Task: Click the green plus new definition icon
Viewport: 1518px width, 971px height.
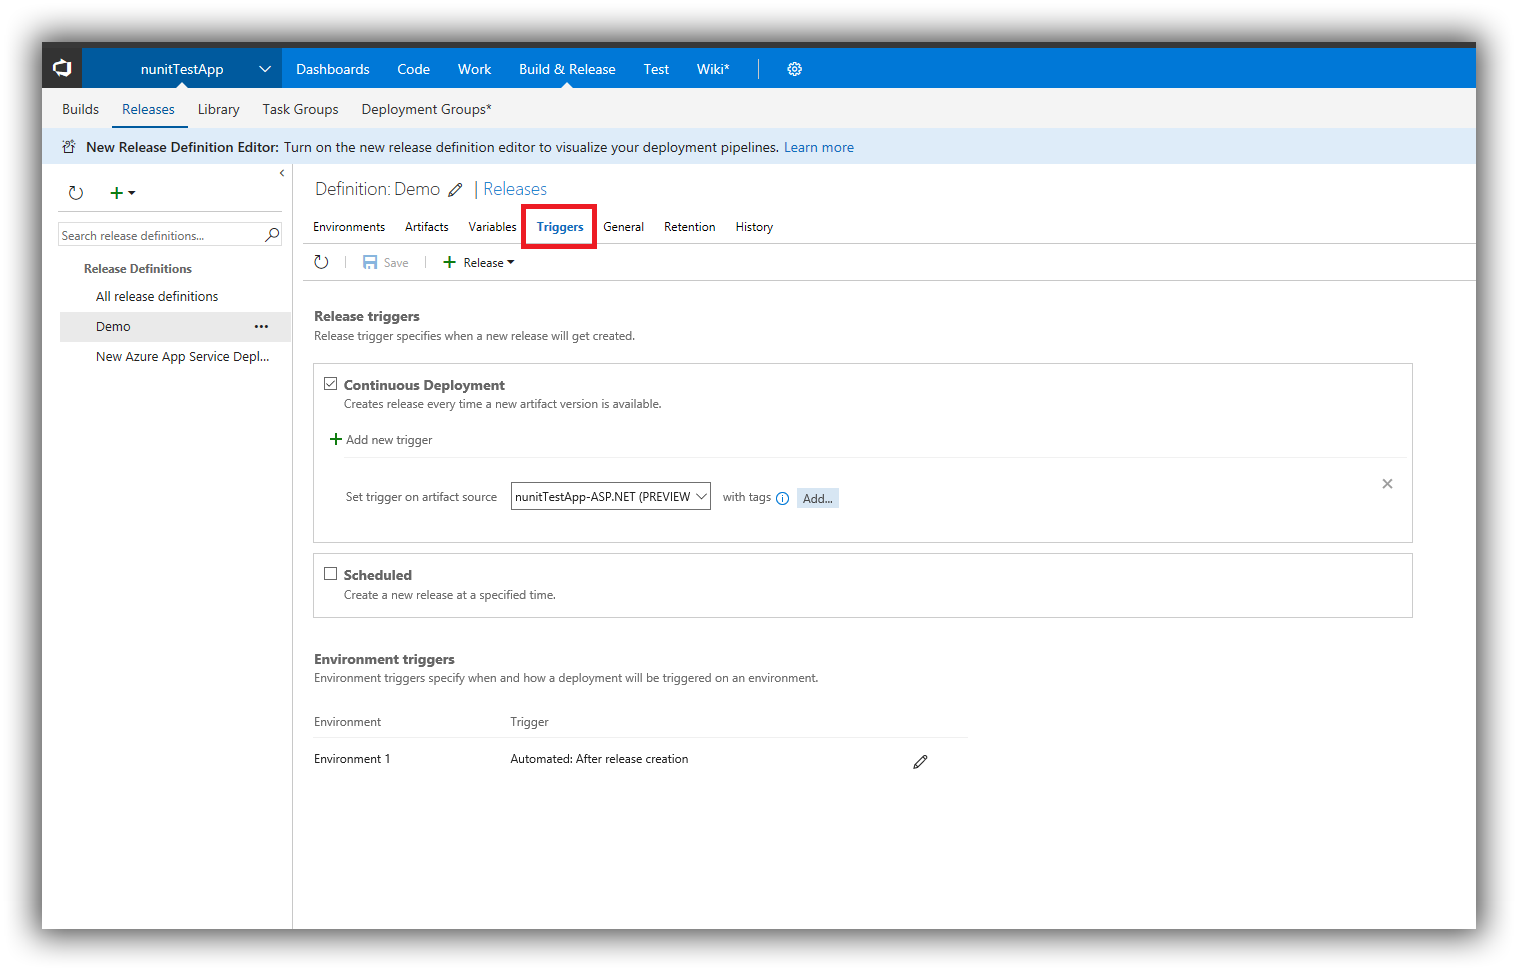Action: coord(116,192)
